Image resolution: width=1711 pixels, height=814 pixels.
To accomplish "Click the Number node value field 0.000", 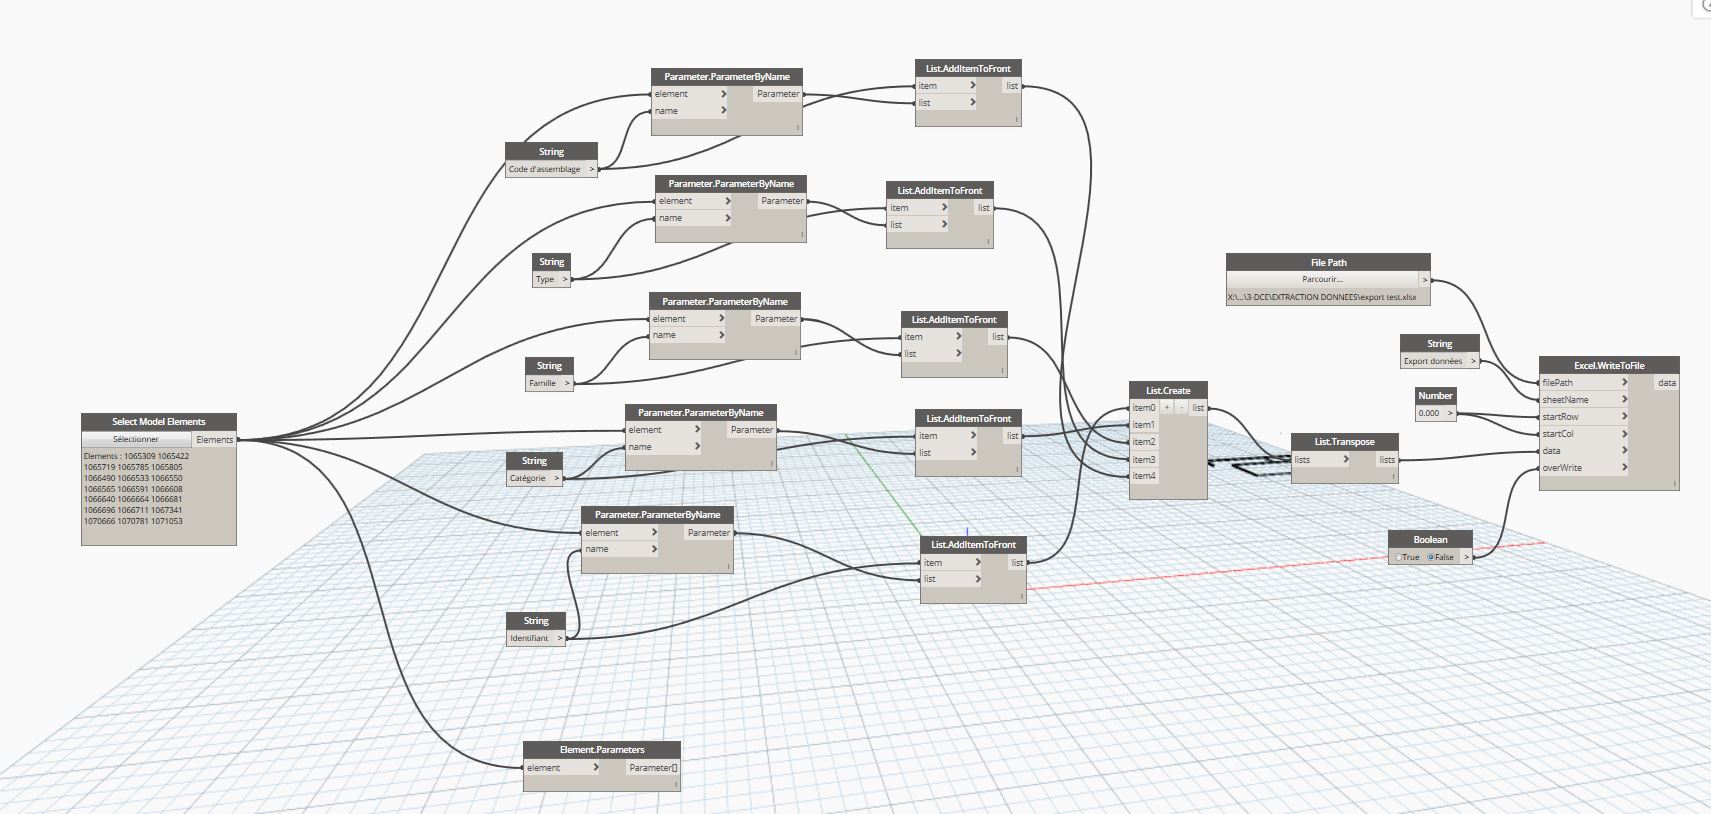I will (x=1429, y=413).
